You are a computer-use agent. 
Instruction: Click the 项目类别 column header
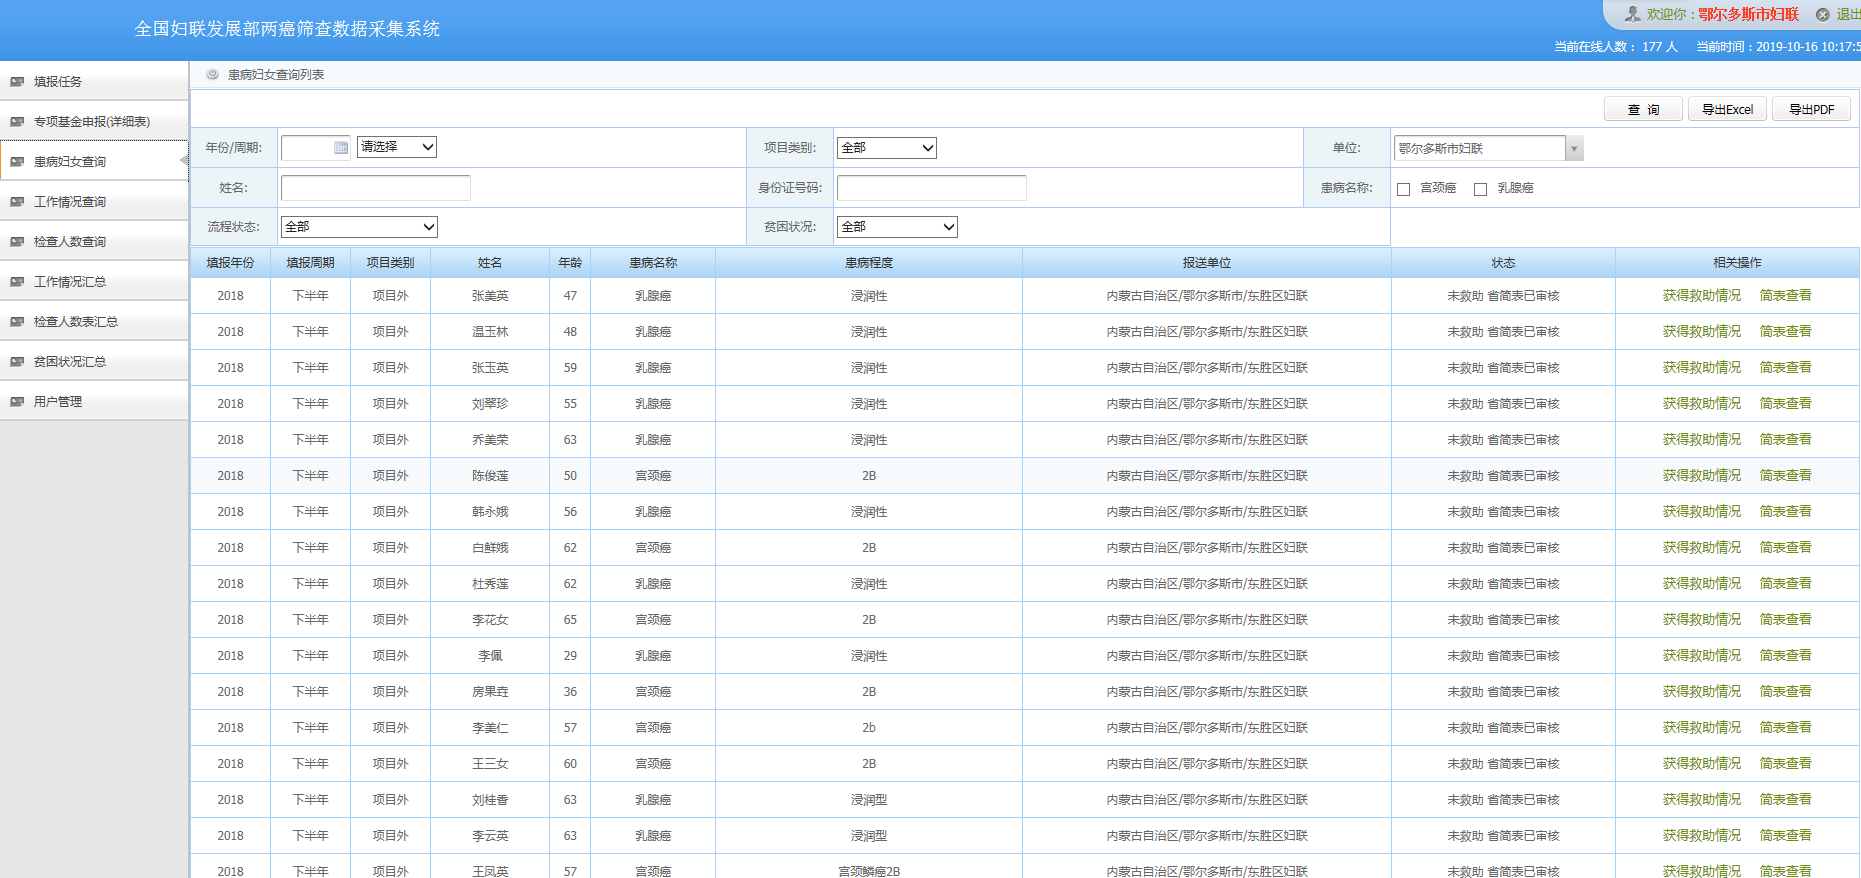point(390,263)
